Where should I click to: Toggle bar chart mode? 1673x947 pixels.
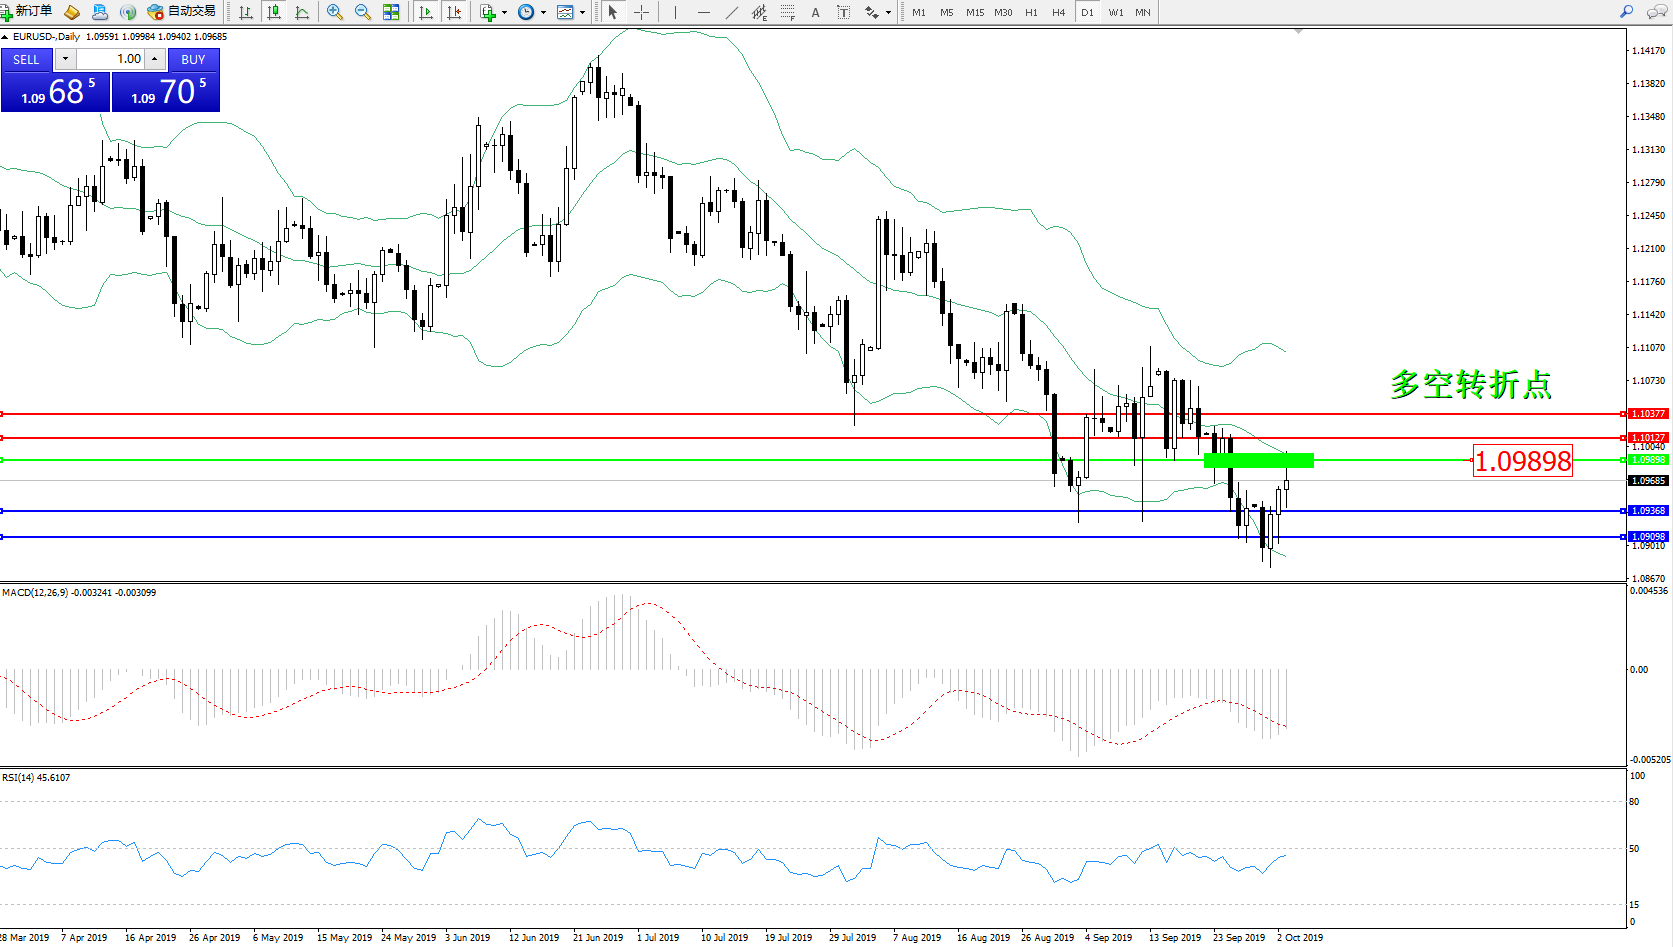[245, 12]
